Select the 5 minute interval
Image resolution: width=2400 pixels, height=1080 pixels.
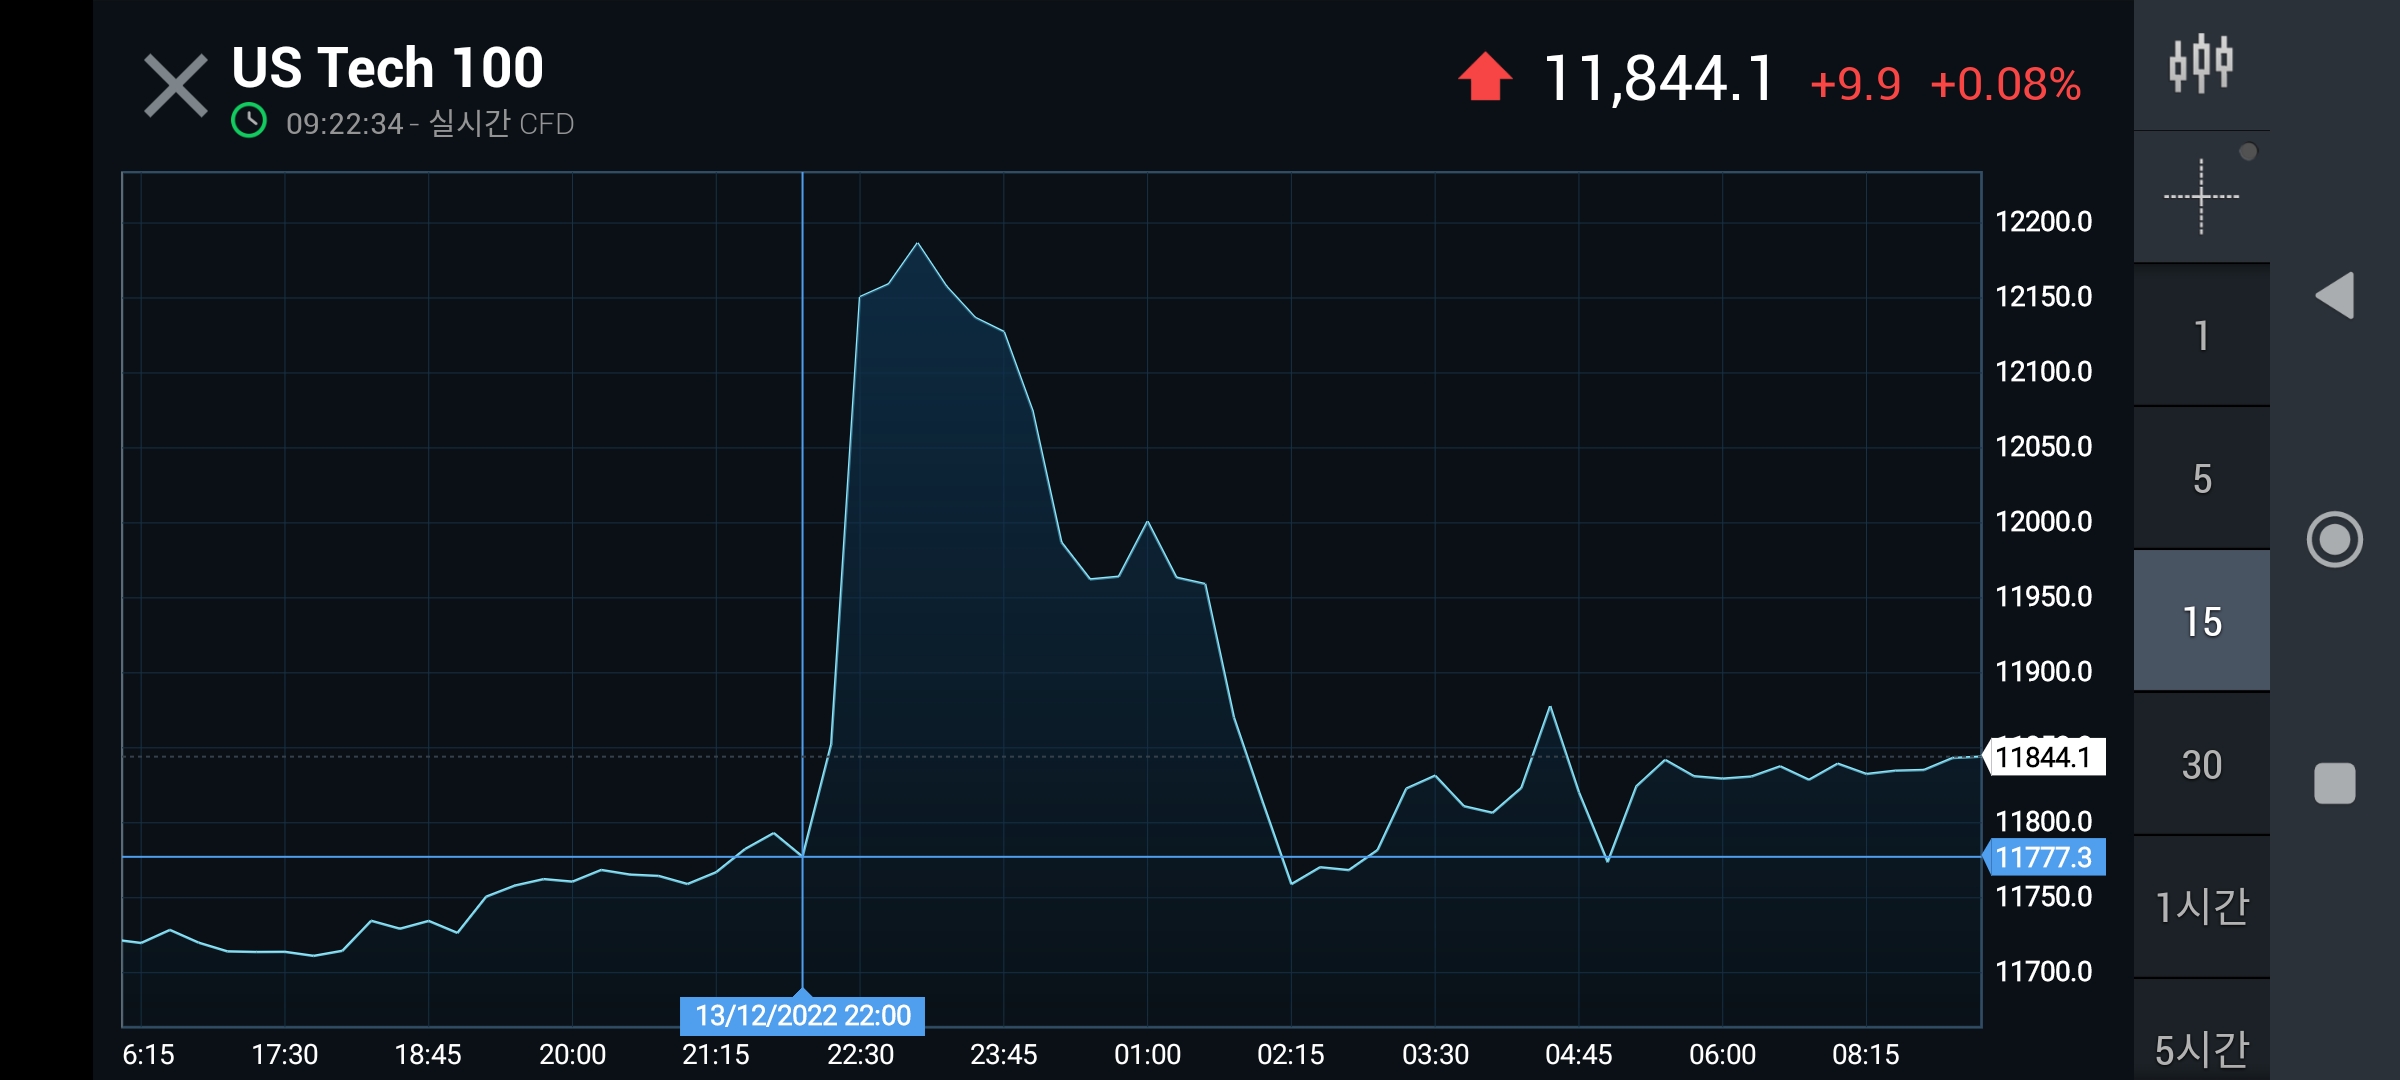click(x=2201, y=479)
